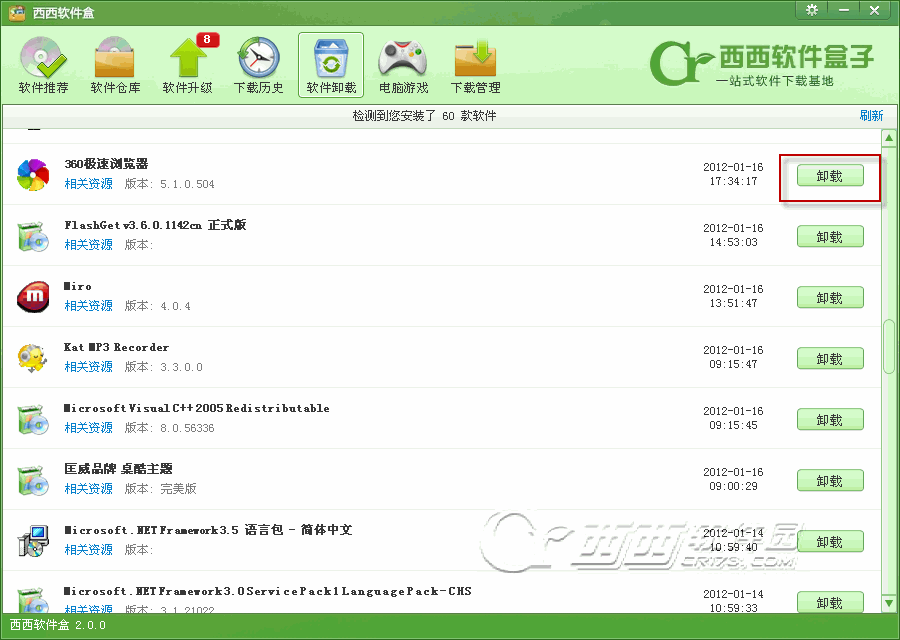Click 刷新 to refresh the list
The image size is (900, 640).
coord(871,115)
